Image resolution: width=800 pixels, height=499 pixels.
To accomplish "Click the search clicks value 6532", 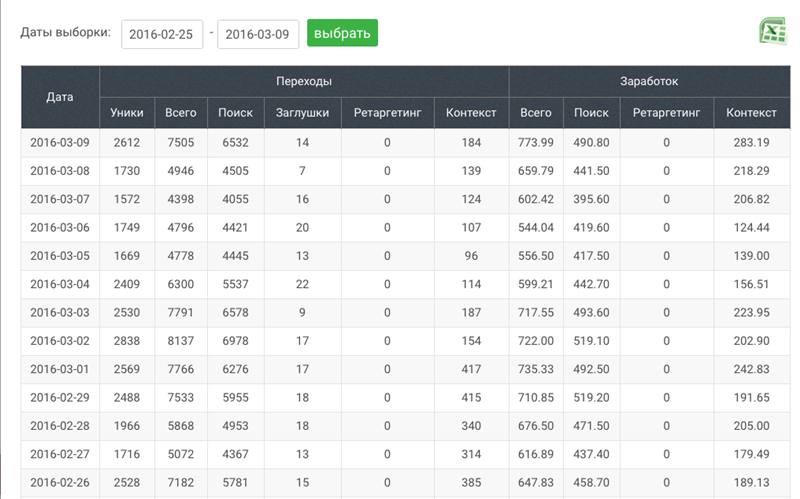I will point(235,142).
